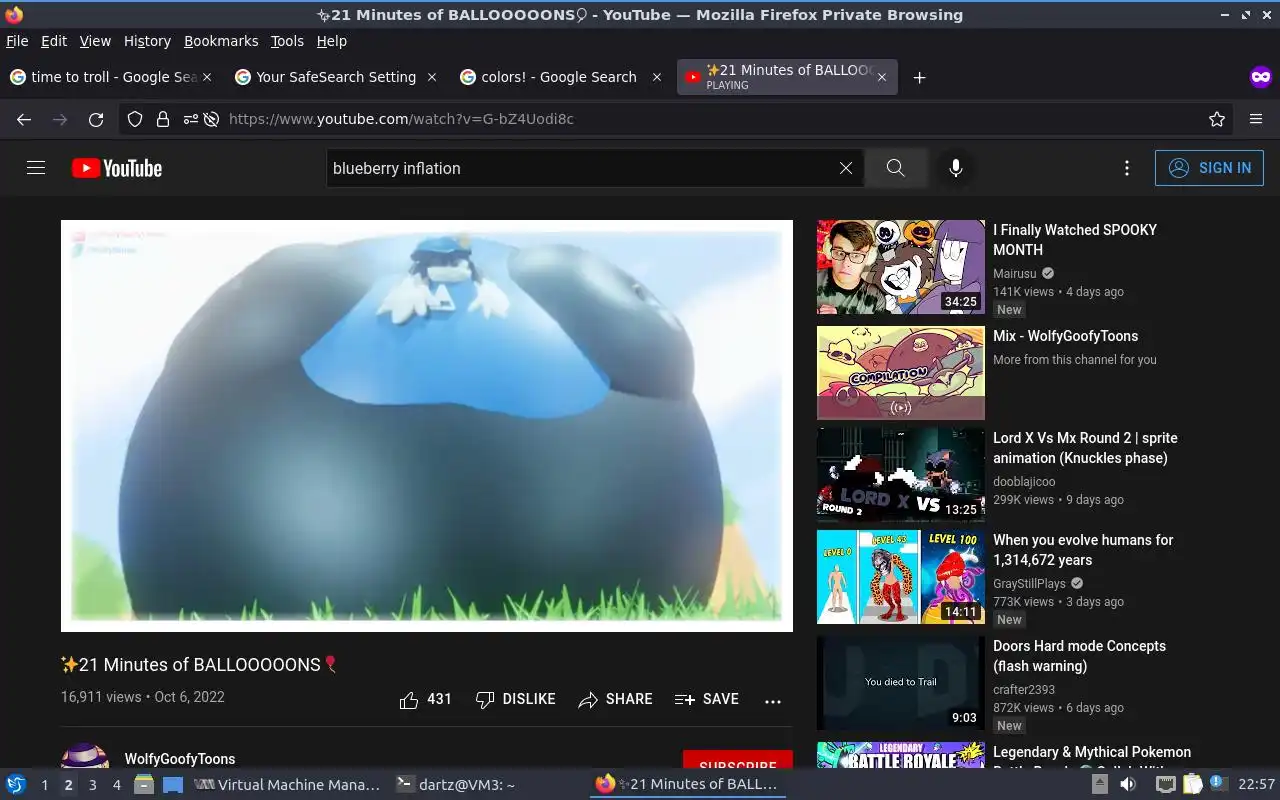Screen dimensions: 1280x800
Task: Click the SIGN IN button
Action: tap(1209, 168)
